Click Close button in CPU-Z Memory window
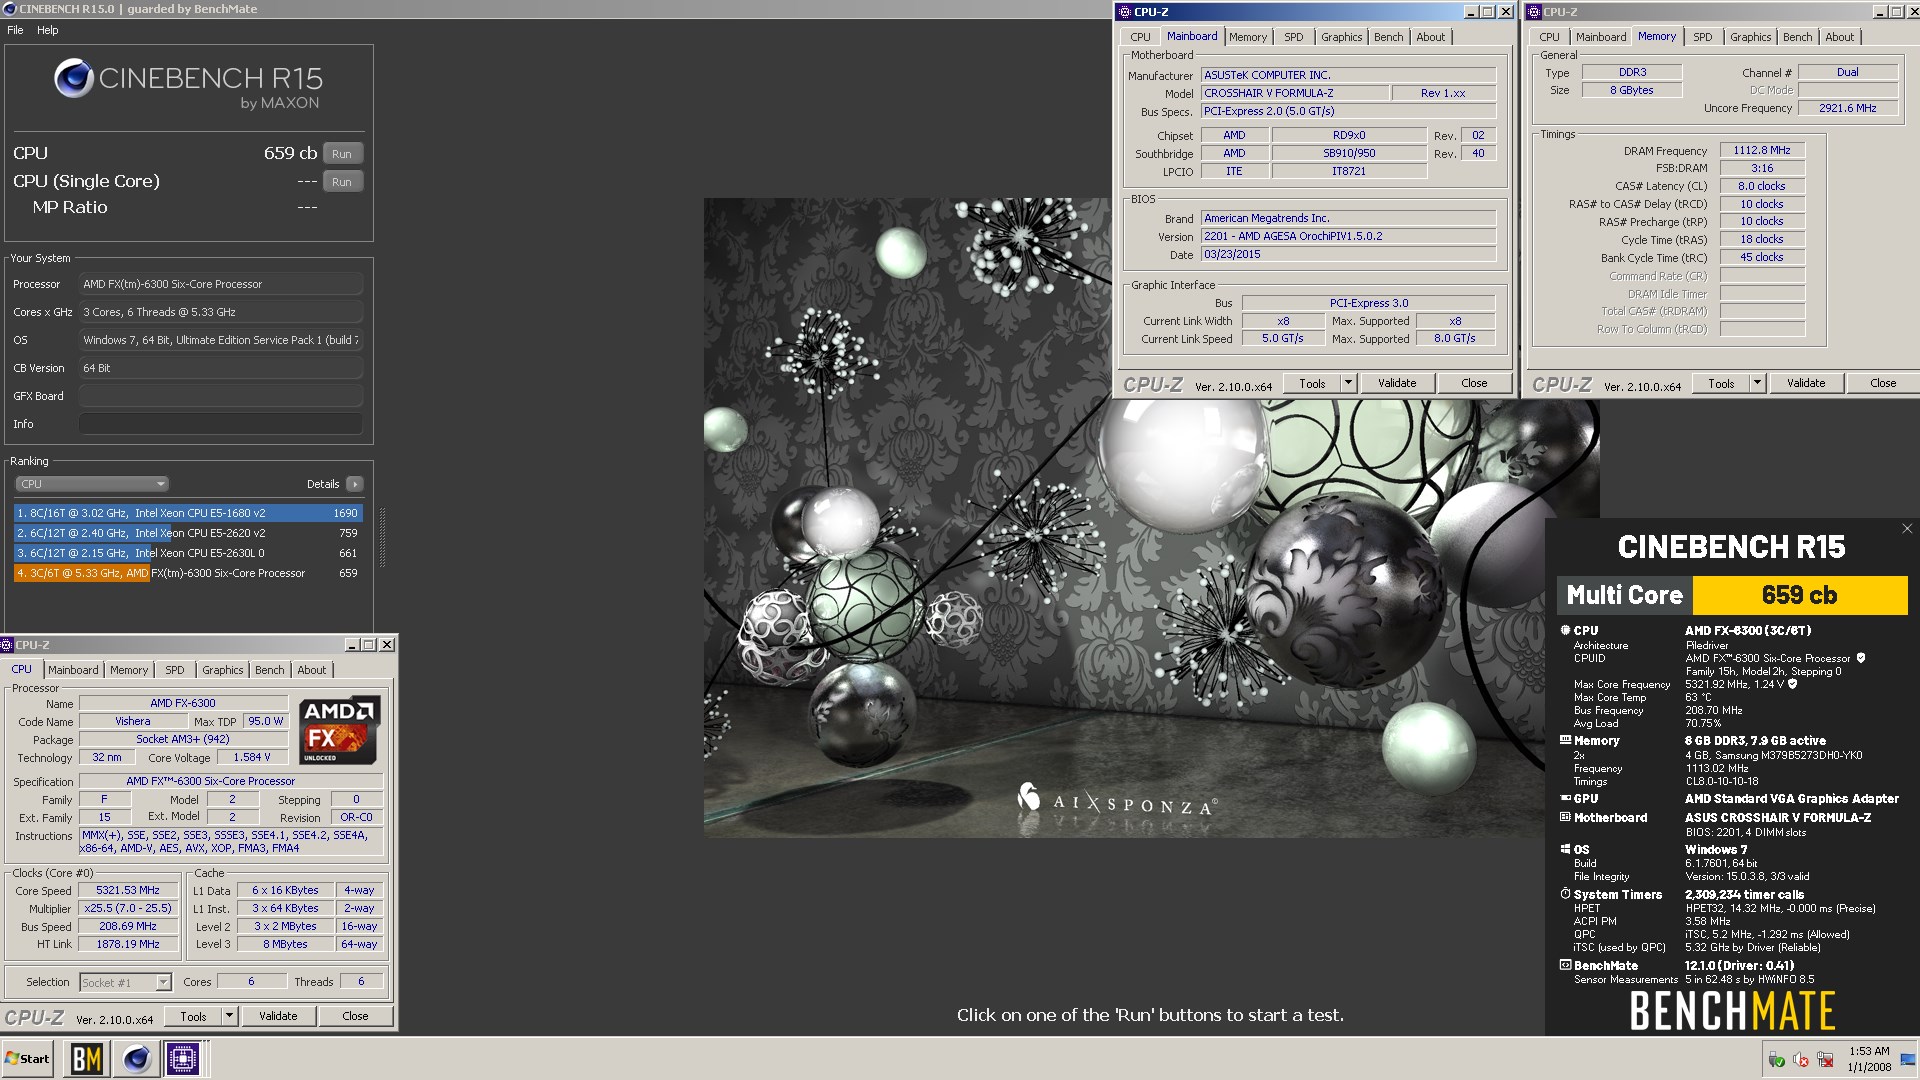Viewport: 1920px width, 1080px height. pyautogui.click(x=1883, y=383)
